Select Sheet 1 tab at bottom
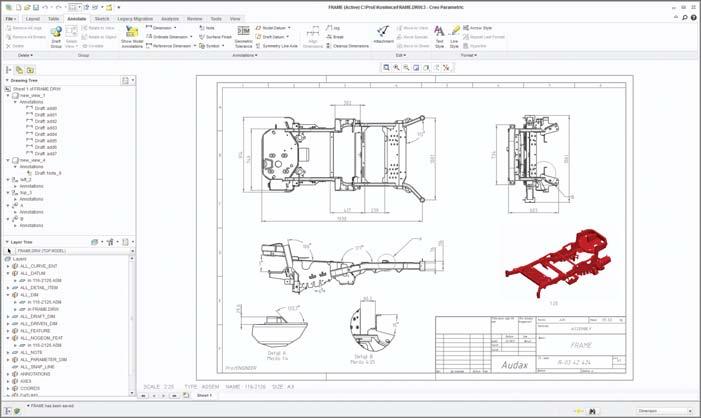The image size is (701, 418). [204, 395]
